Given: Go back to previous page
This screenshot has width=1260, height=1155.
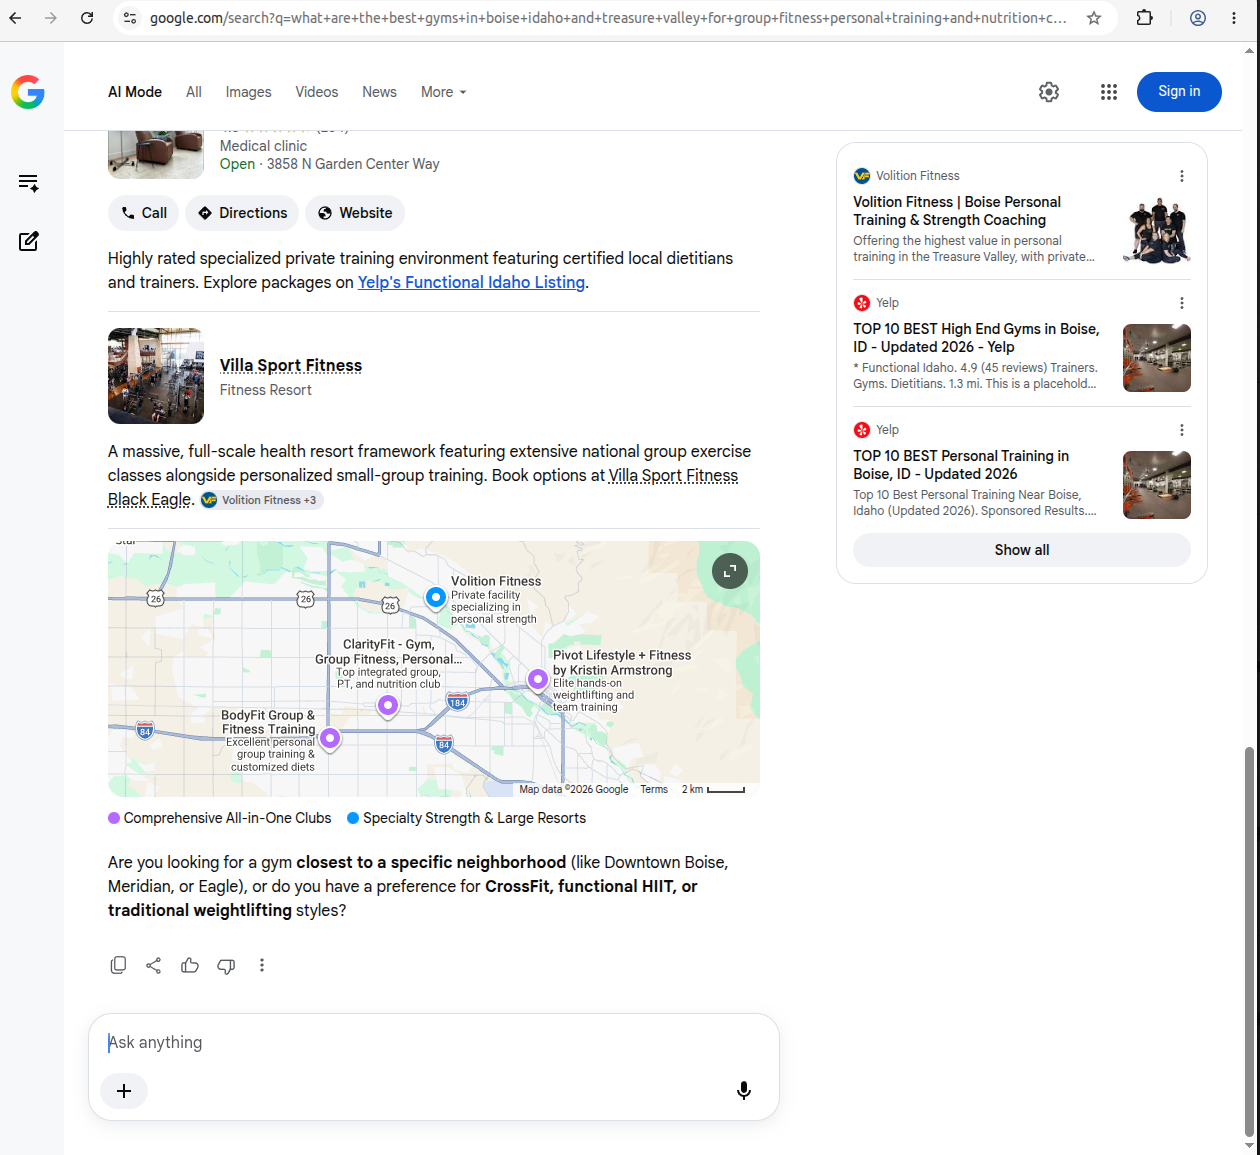Looking at the screenshot, I should (x=15, y=18).
